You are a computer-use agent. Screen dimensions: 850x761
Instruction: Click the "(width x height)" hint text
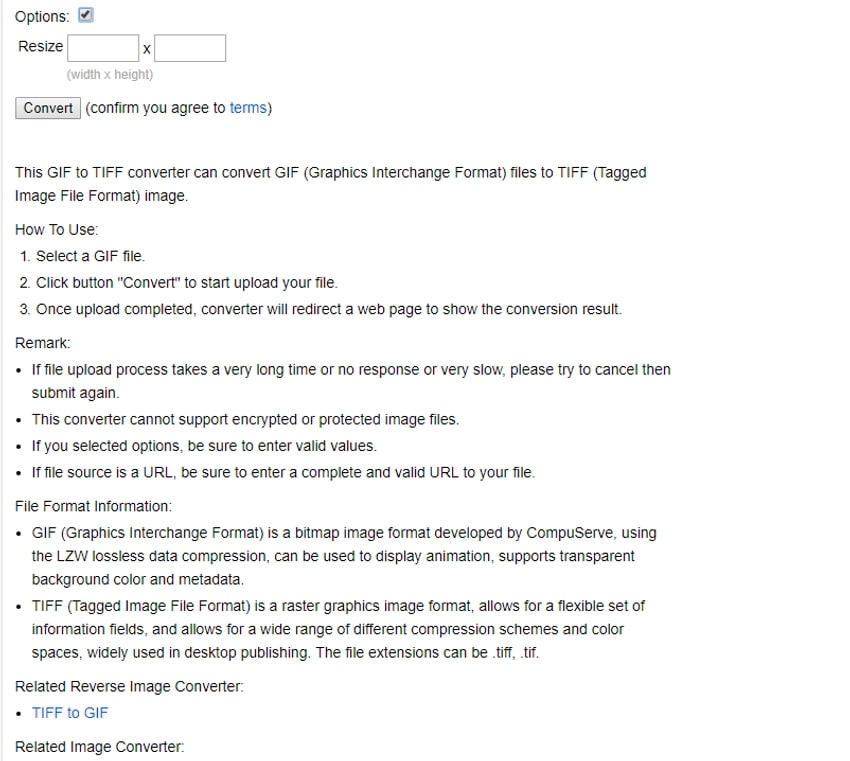pyautogui.click(x=110, y=75)
